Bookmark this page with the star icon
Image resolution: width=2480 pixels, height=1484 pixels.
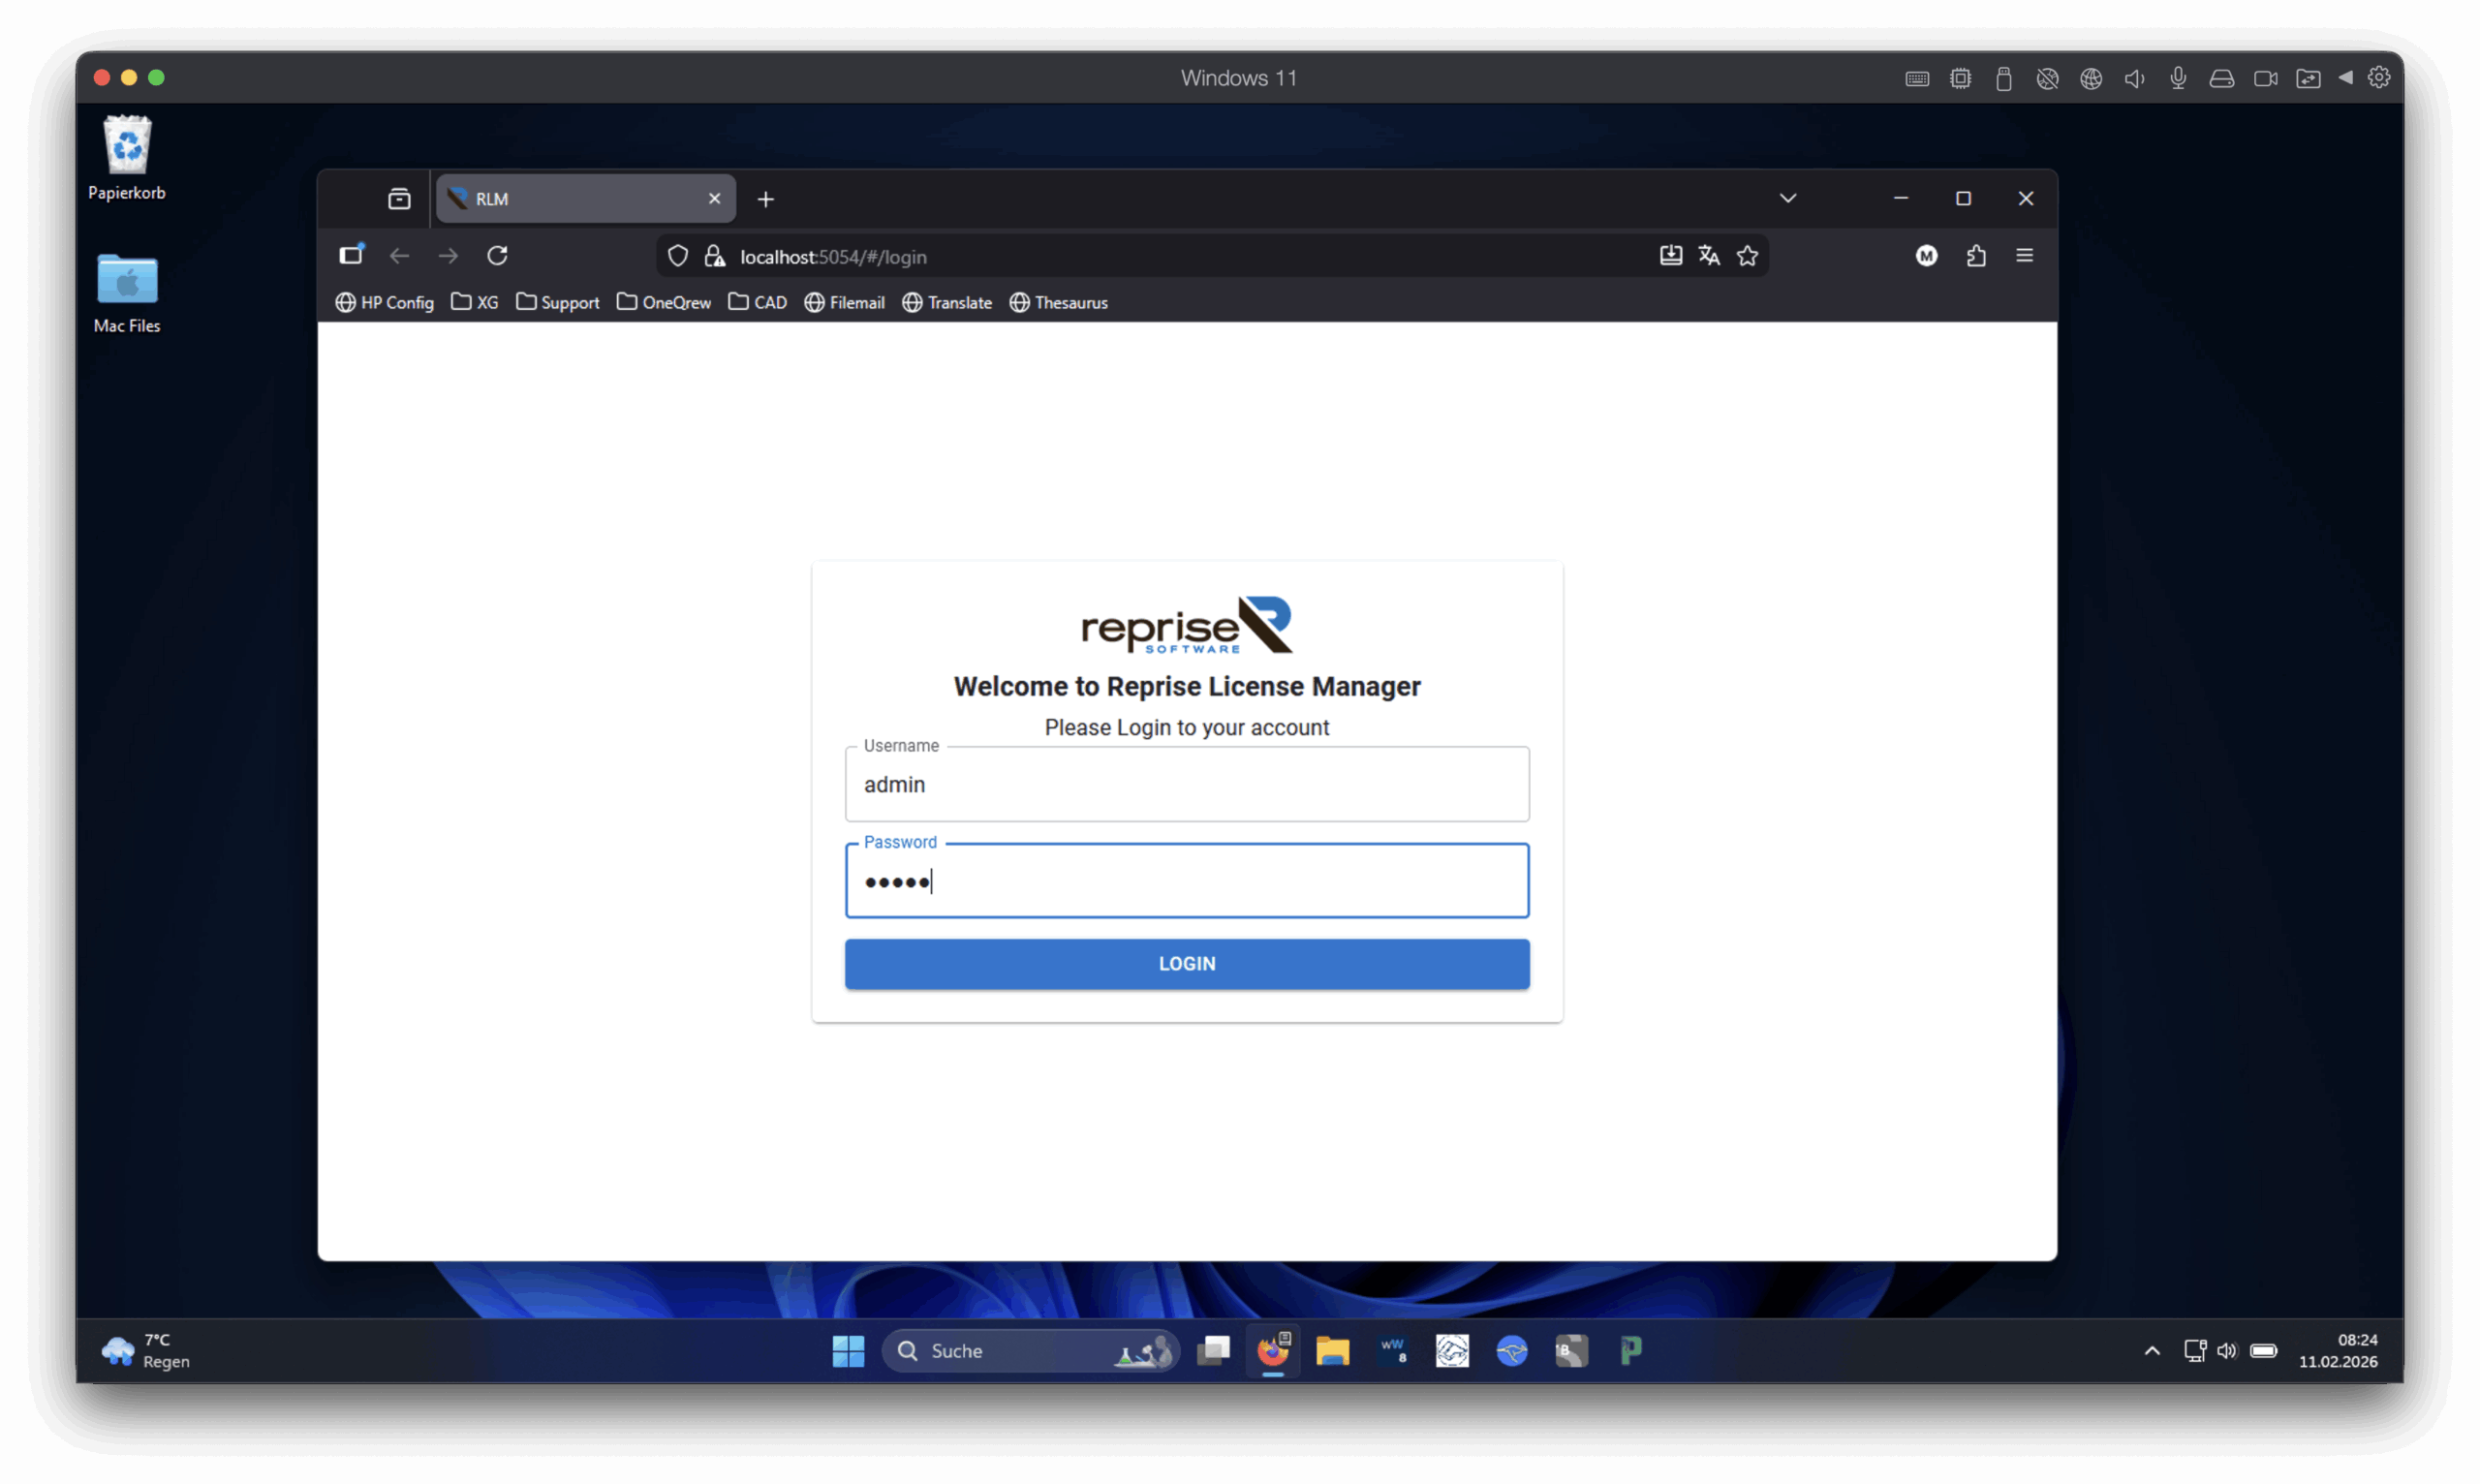click(1747, 256)
